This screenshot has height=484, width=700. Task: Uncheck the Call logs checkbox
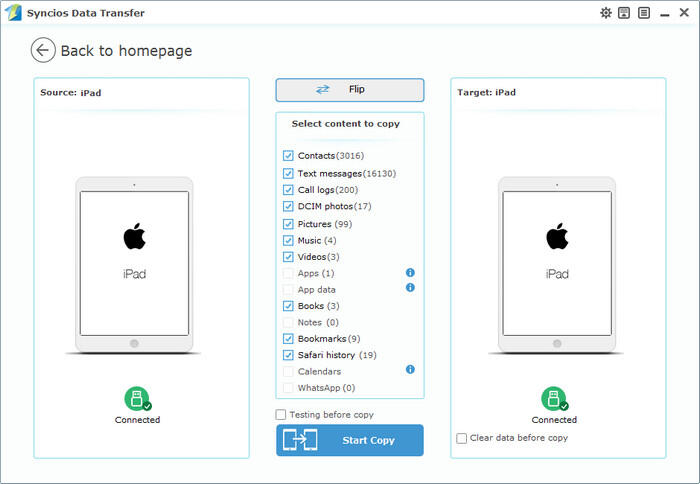[x=288, y=190]
